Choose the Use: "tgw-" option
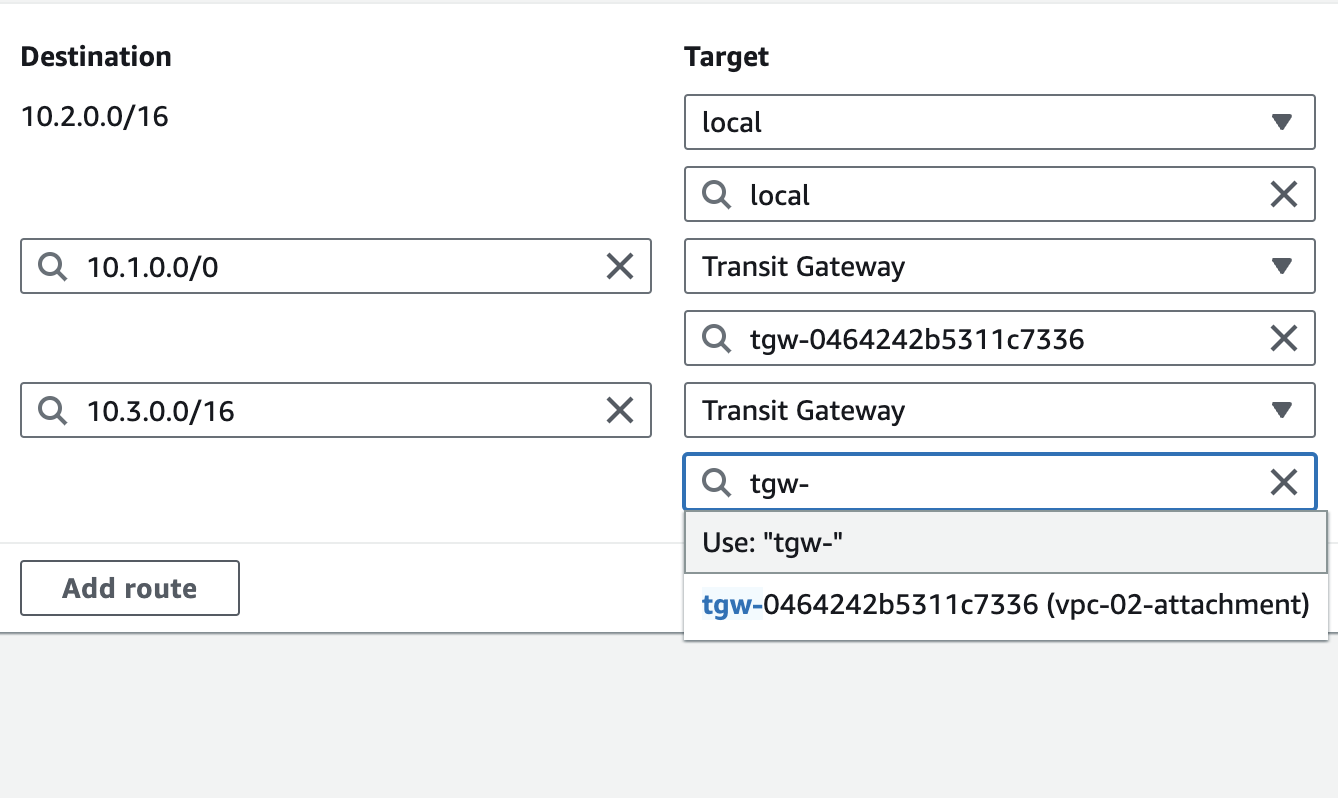 click(x=1005, y=543)
